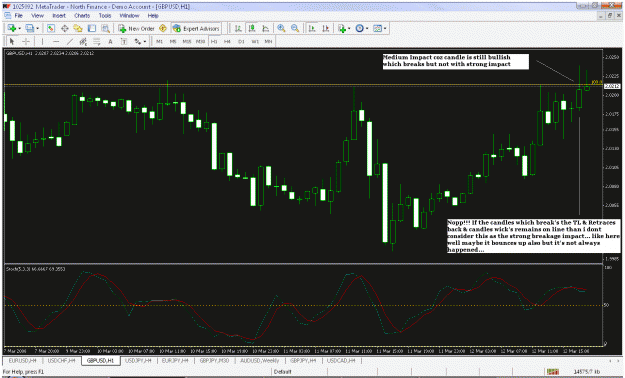Switch to AUDUSD,Weekly chart tab
The width and height of the screenshot is (625, 378).
click(x=259, y=360)
